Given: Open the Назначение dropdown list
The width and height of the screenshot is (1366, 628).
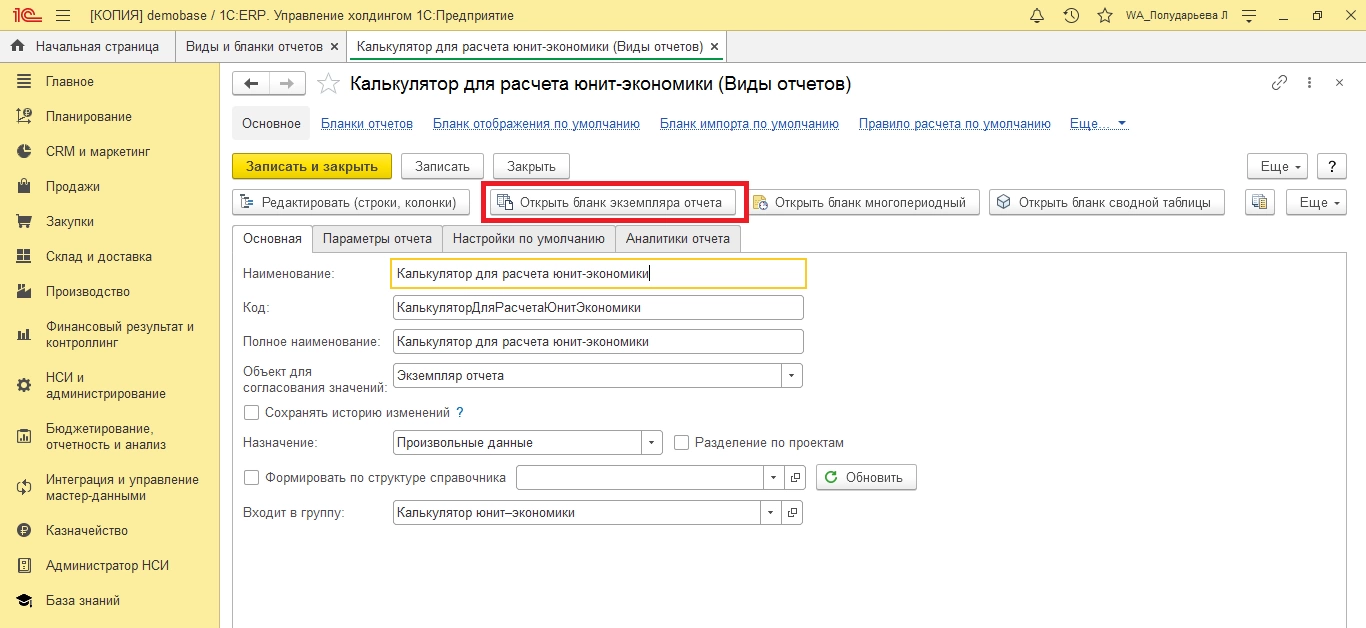Looking at the screenshot, I should [652, 442].
